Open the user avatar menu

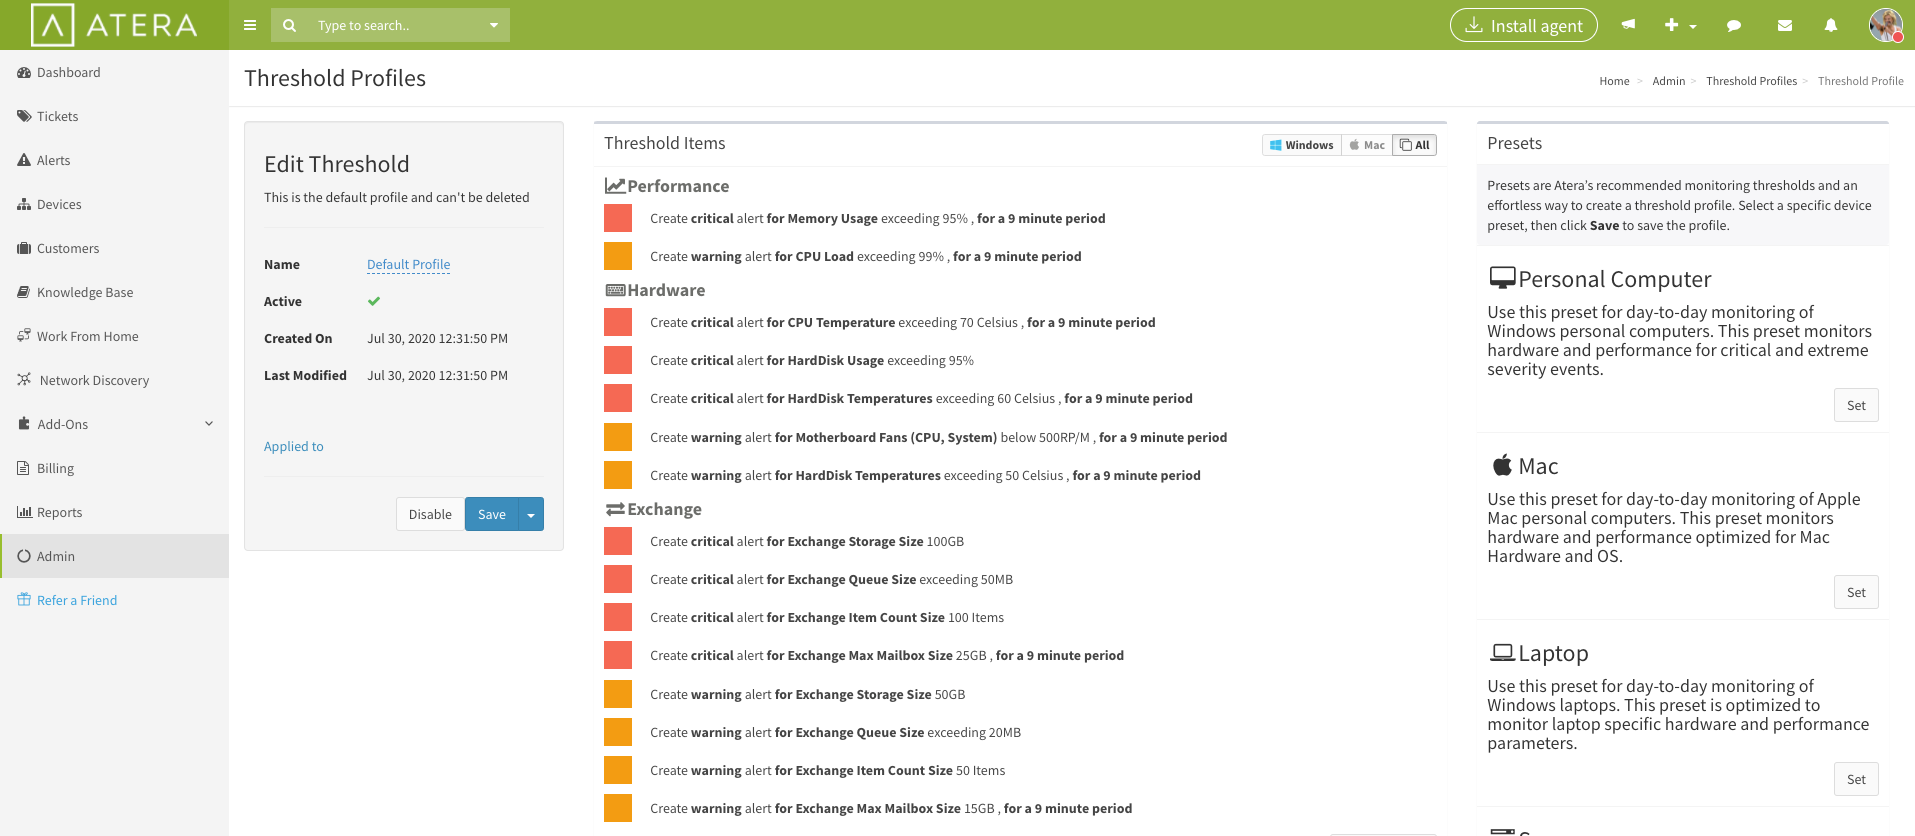click(1886, 25)
